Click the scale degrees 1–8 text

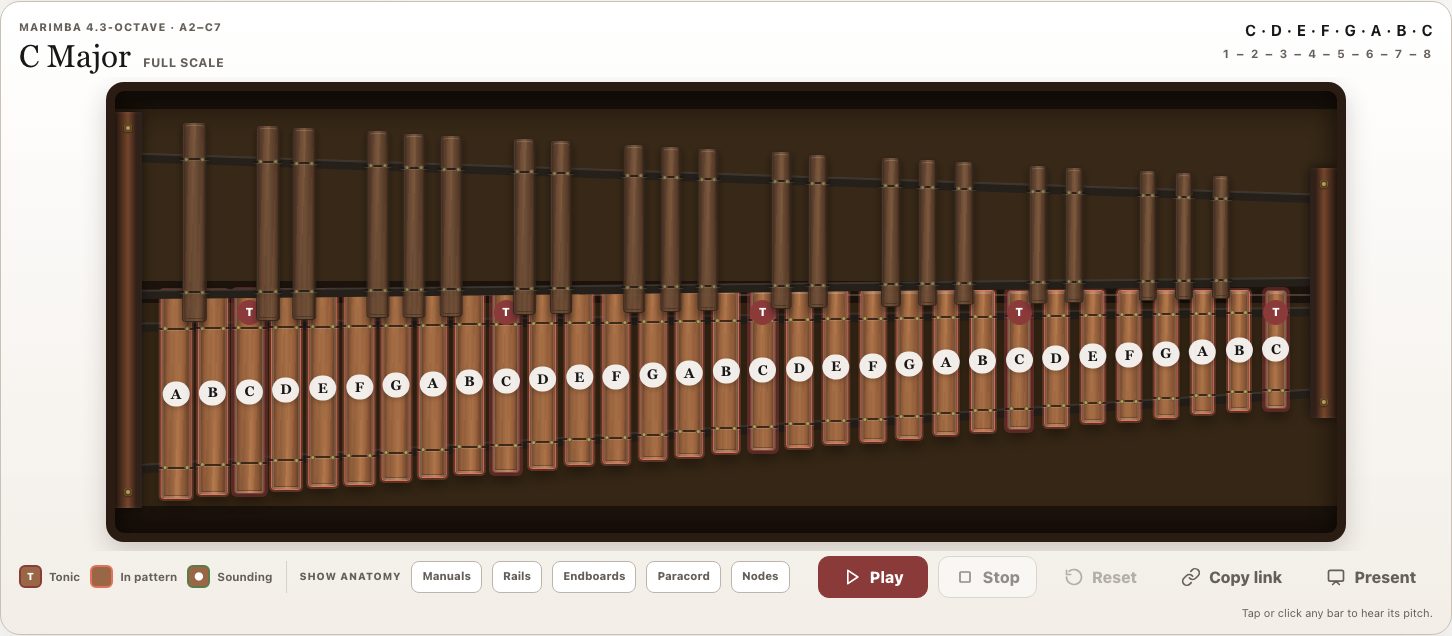[1327, 54]
